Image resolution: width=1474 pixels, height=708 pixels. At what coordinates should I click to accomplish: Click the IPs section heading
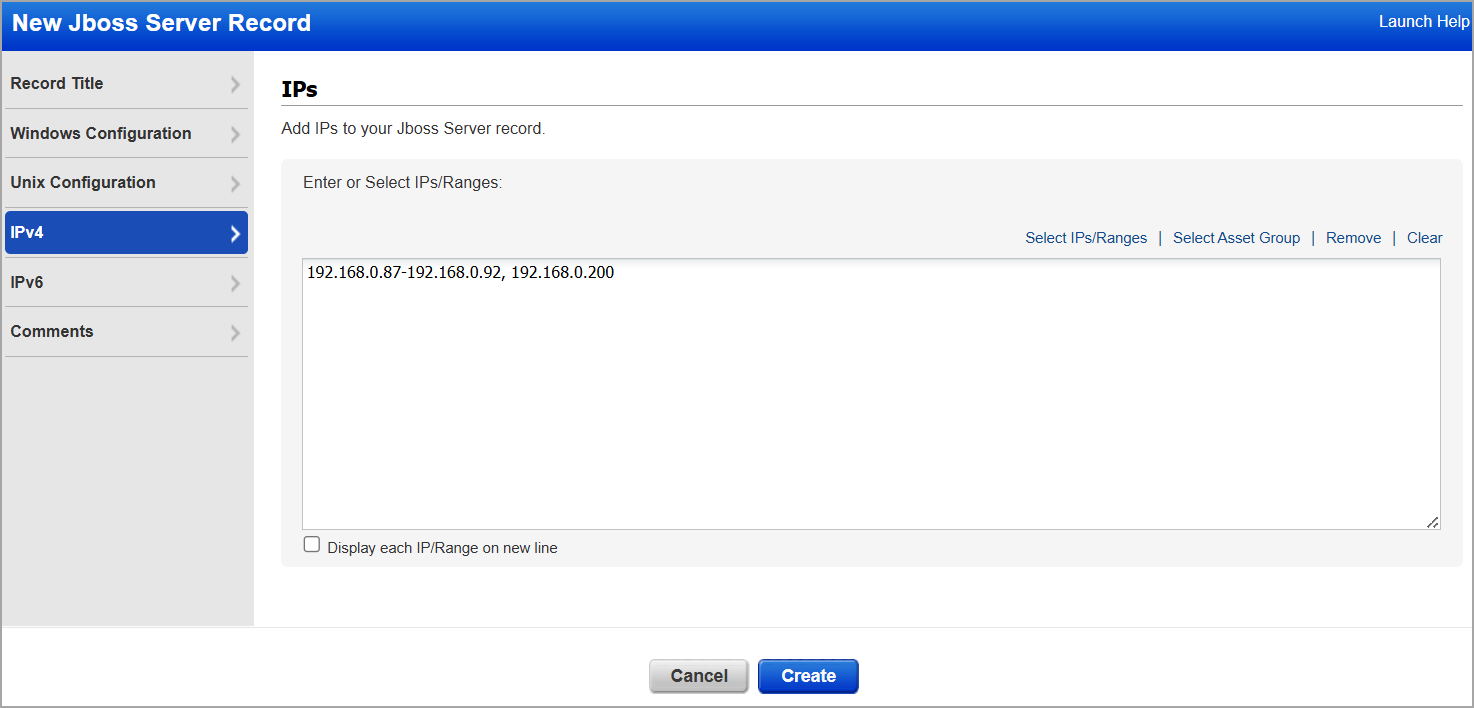(300, 89)
